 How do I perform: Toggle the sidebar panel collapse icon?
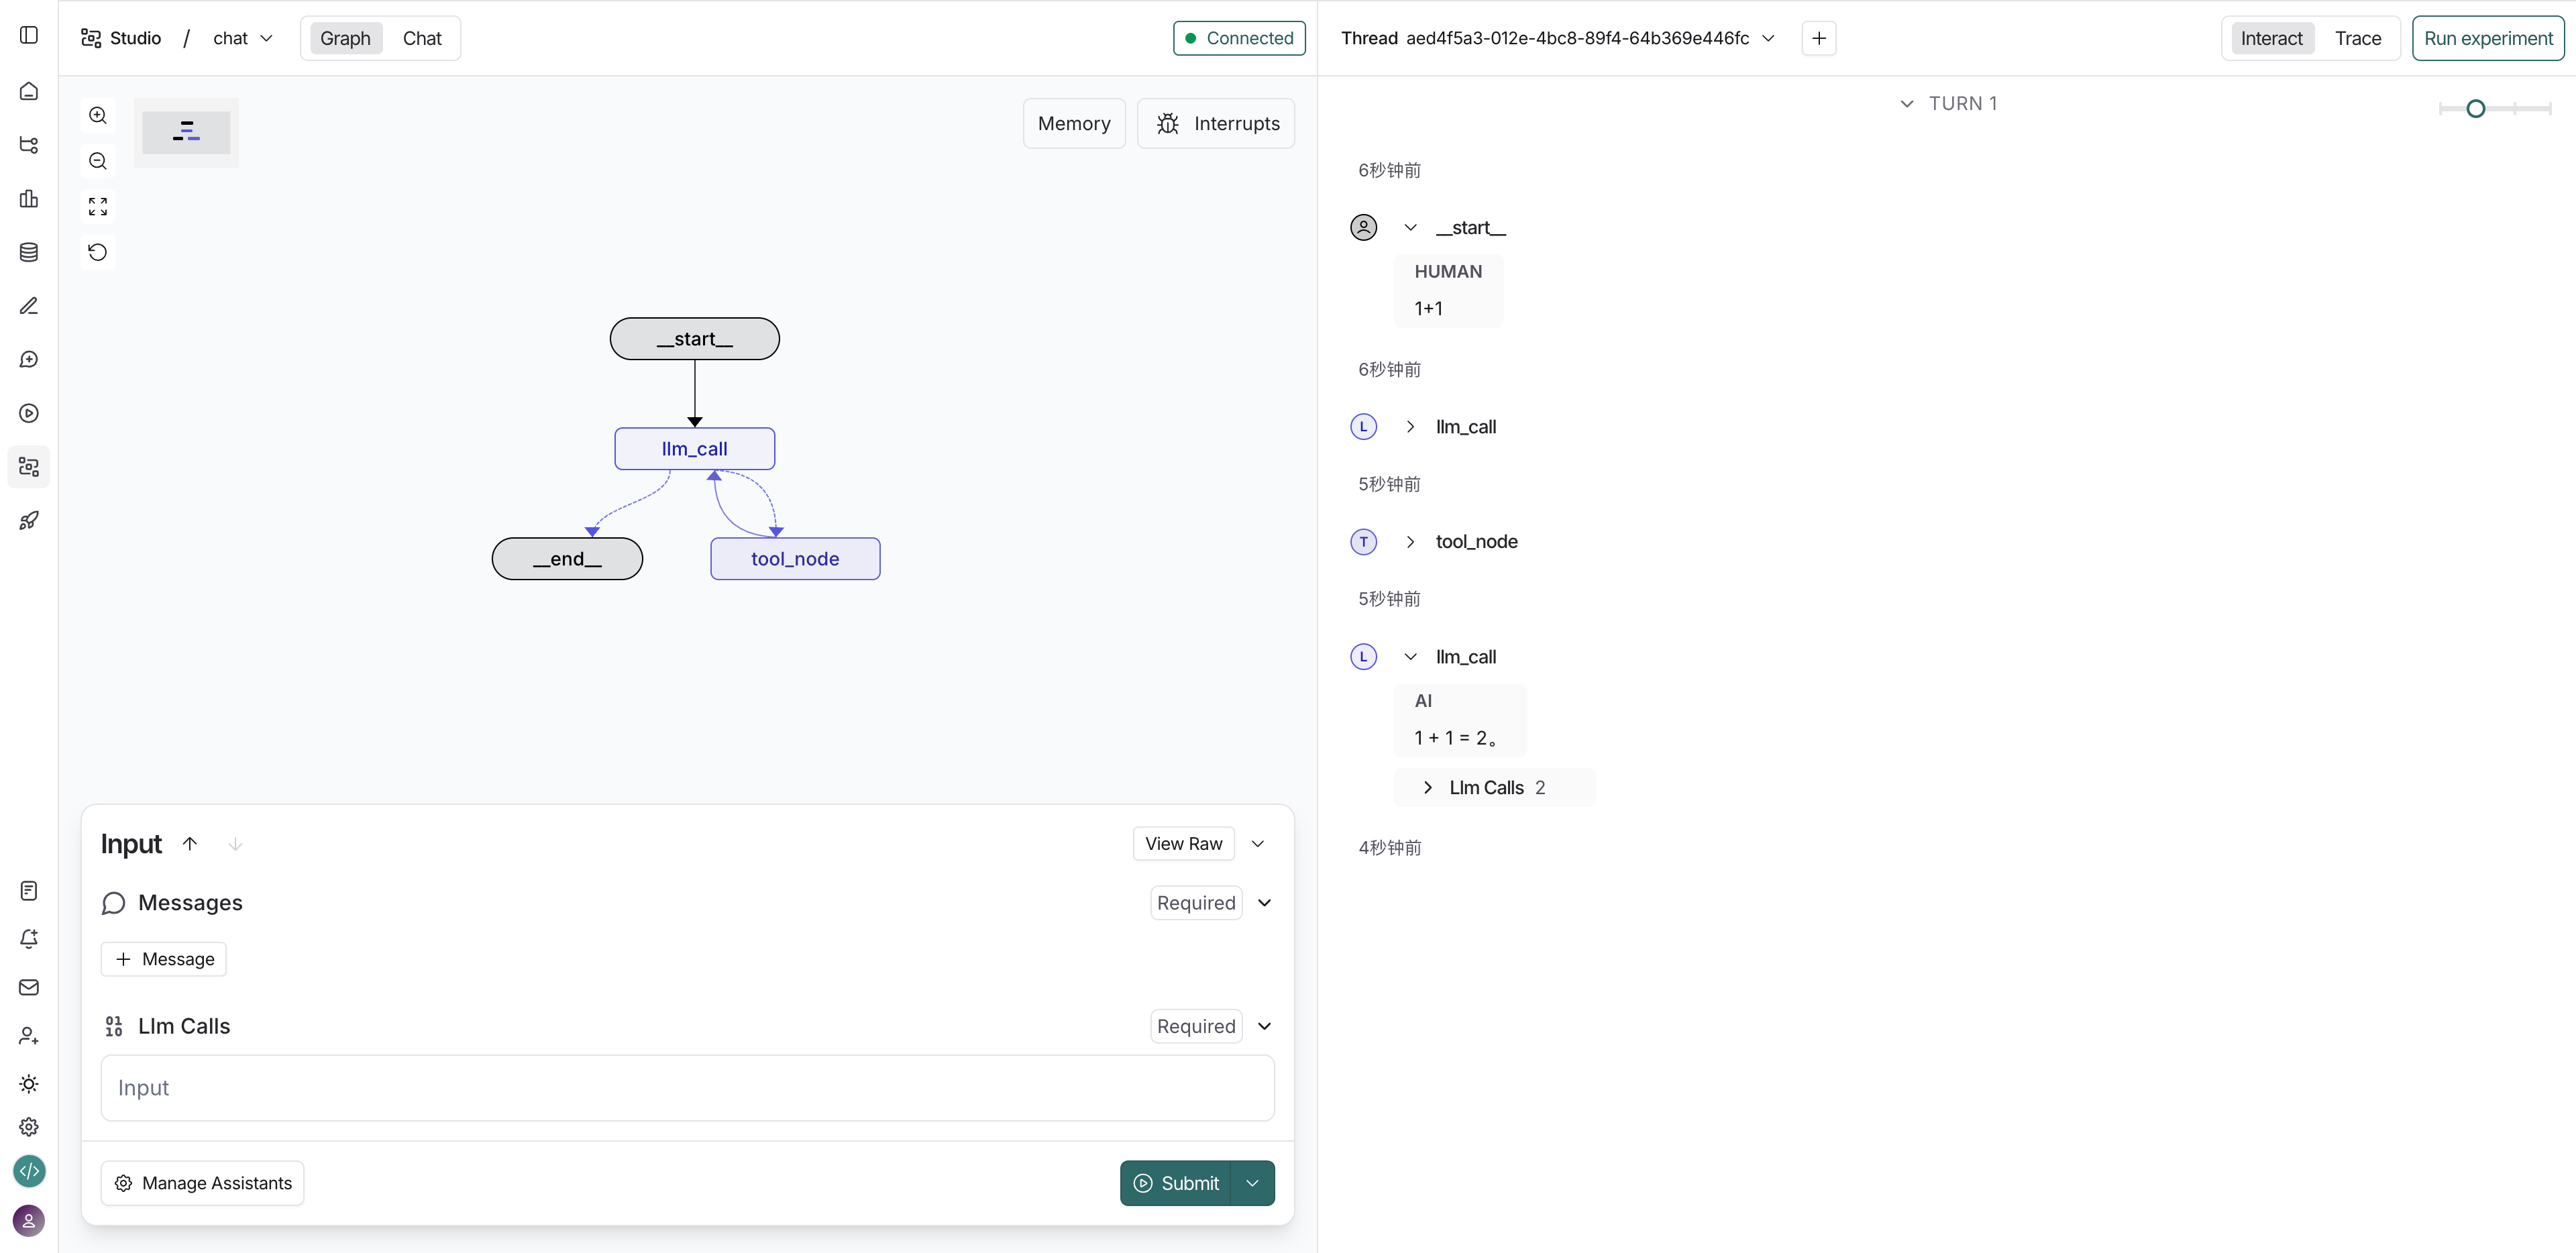[x=29, y=35]
